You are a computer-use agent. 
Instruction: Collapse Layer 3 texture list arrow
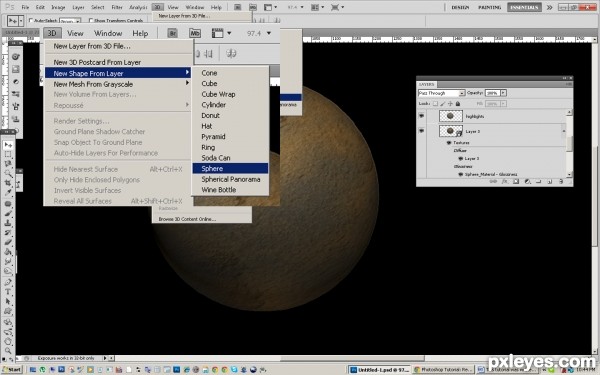click(563, 131)
